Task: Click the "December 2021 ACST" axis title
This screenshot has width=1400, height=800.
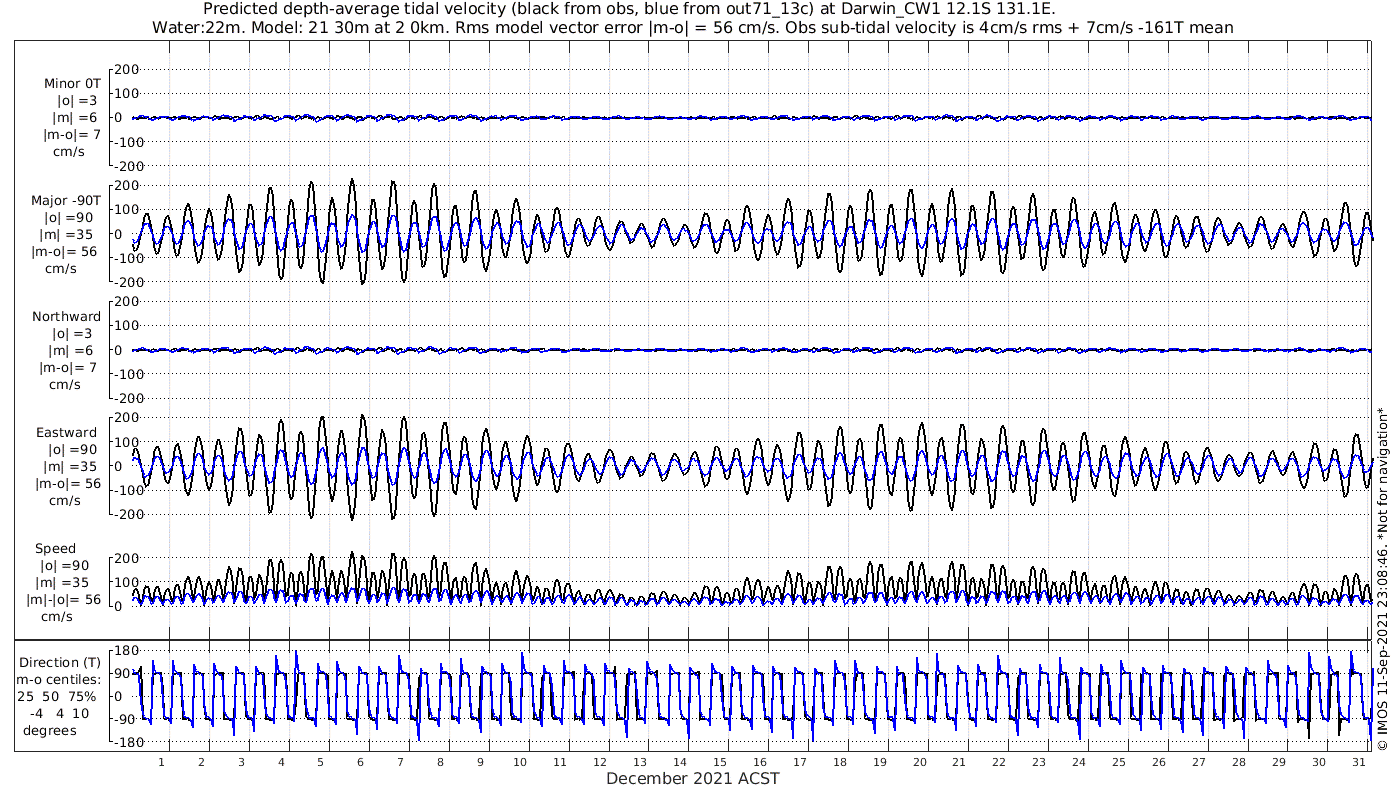Action: click(692, 779)
